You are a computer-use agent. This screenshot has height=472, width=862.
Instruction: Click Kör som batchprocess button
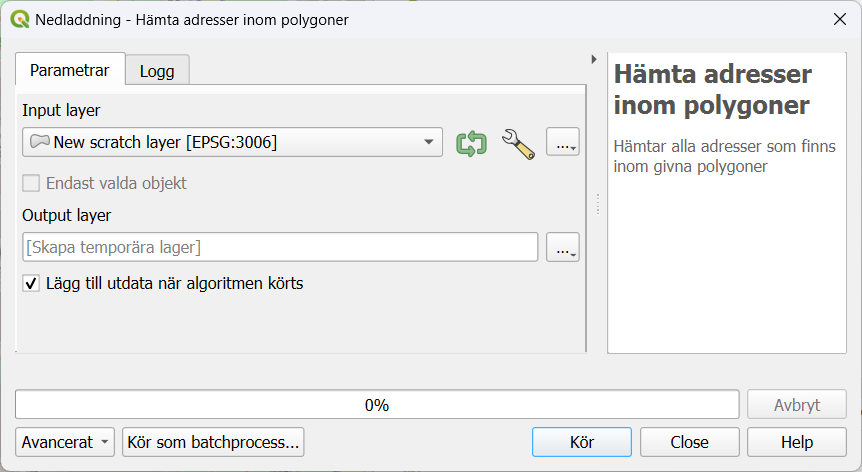point(213,442)
